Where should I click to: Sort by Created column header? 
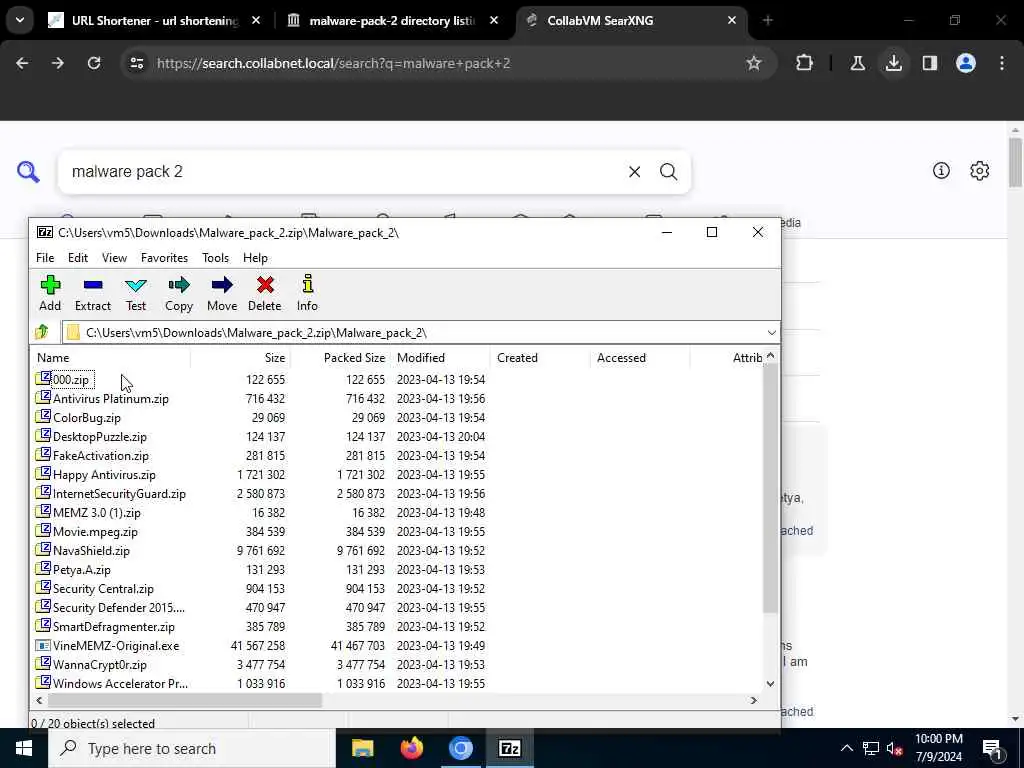[540, 358]
